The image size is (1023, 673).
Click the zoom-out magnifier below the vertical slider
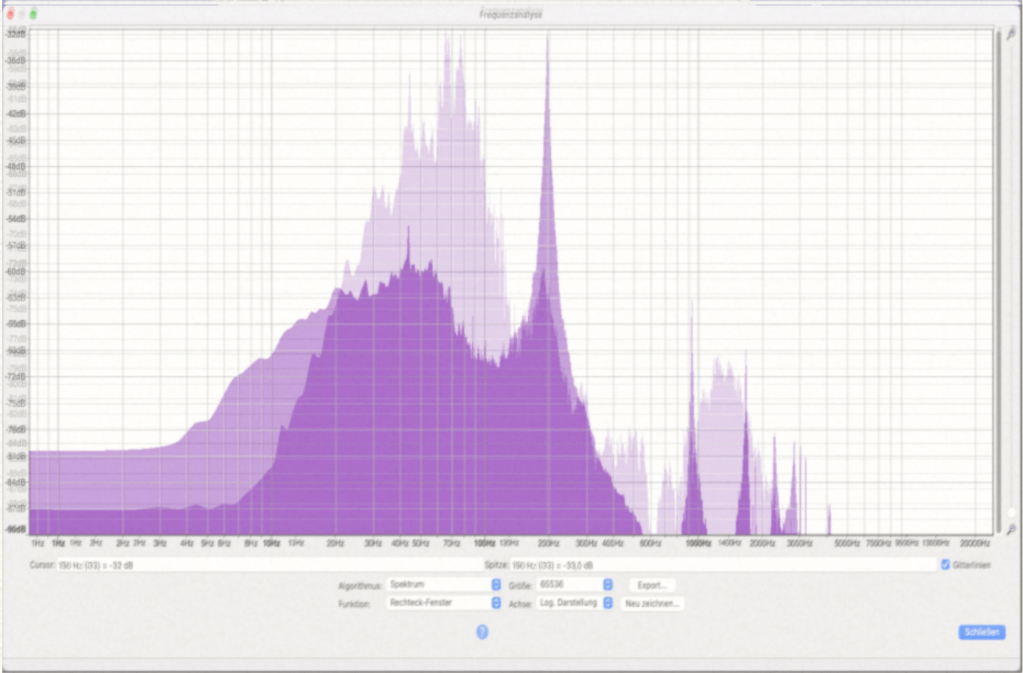[x=1012, y=528]
